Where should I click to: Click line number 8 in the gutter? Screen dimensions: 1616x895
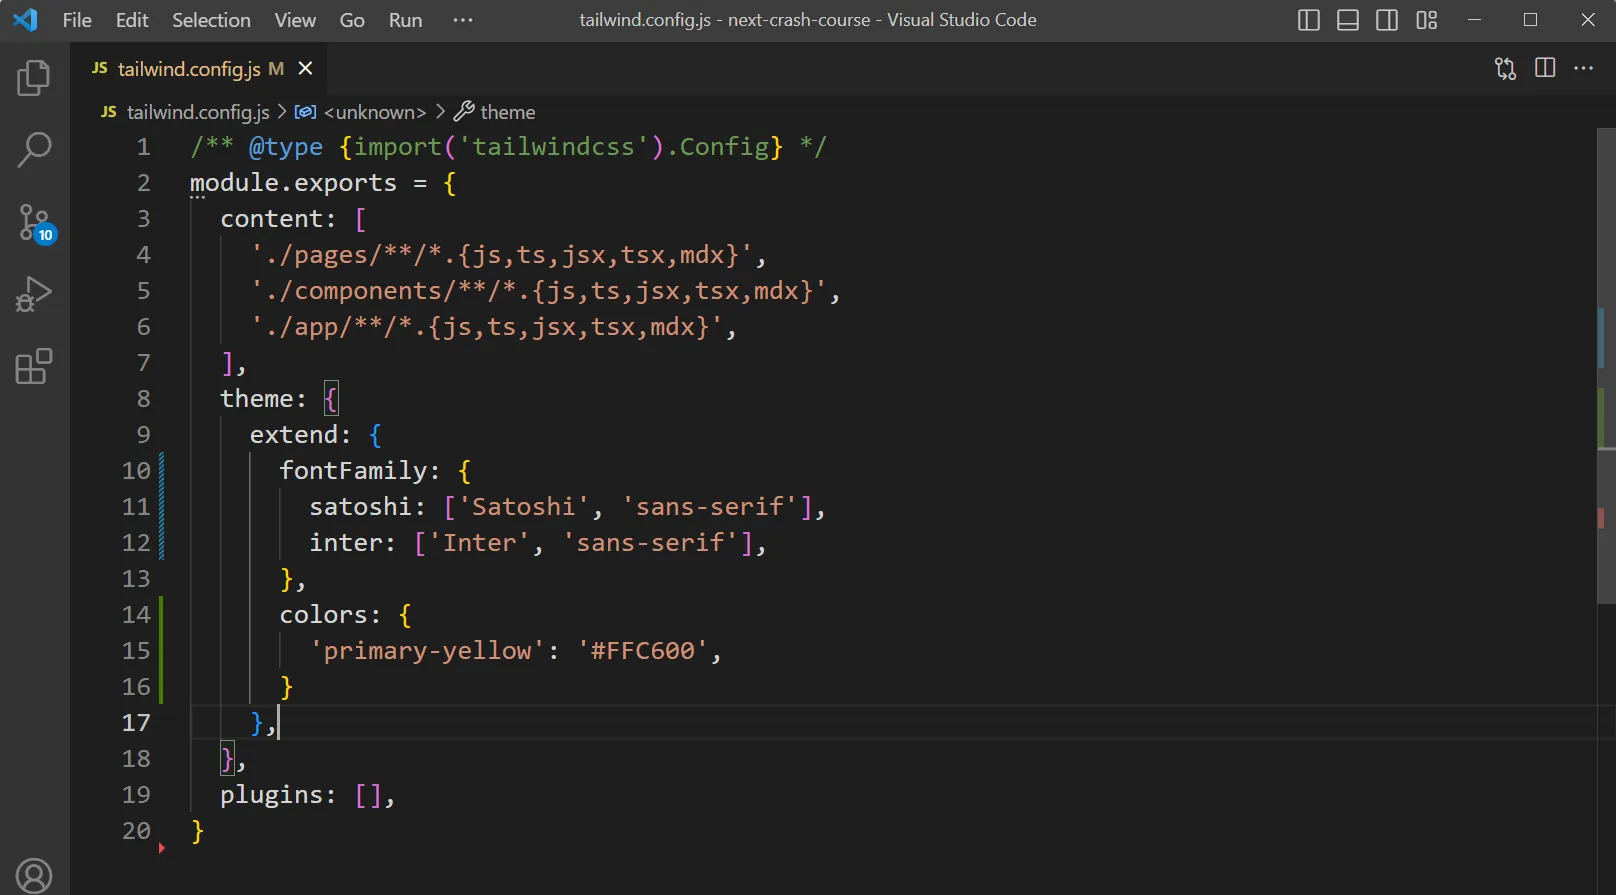pos(143,399)
